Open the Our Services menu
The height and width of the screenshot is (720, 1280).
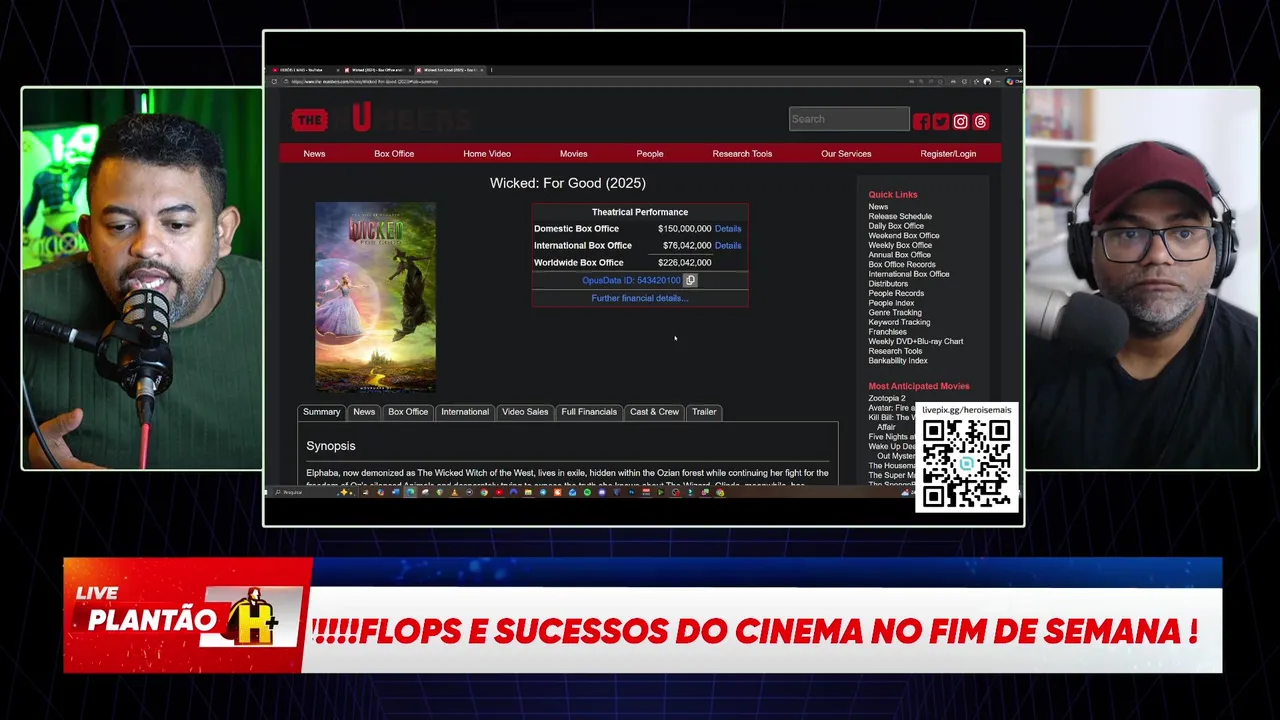coord(846,154)
